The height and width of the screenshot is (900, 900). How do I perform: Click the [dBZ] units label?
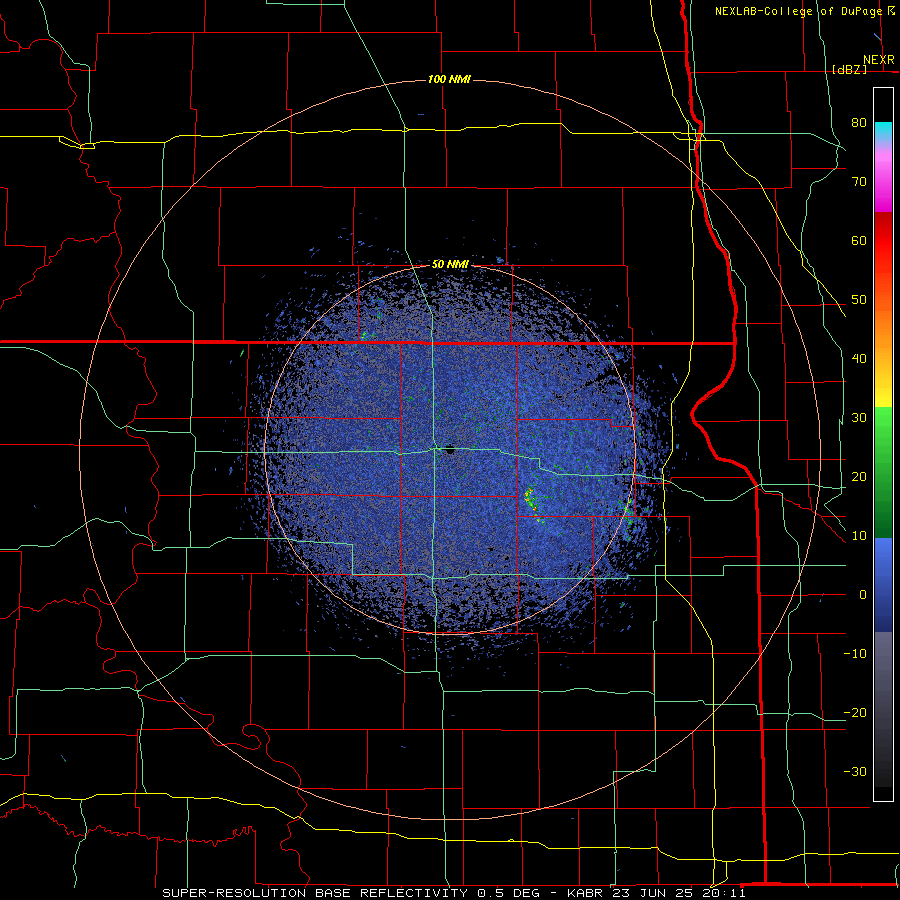point(849,69)
